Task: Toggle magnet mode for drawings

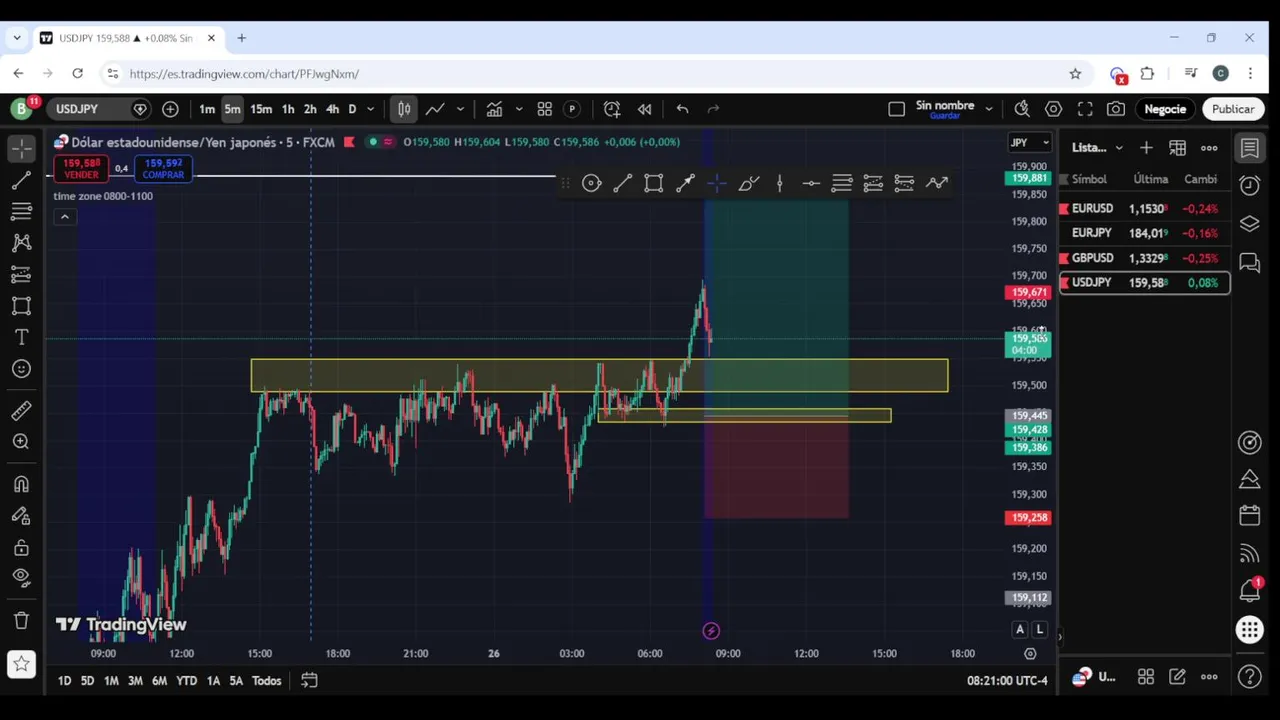Action: 21,484
